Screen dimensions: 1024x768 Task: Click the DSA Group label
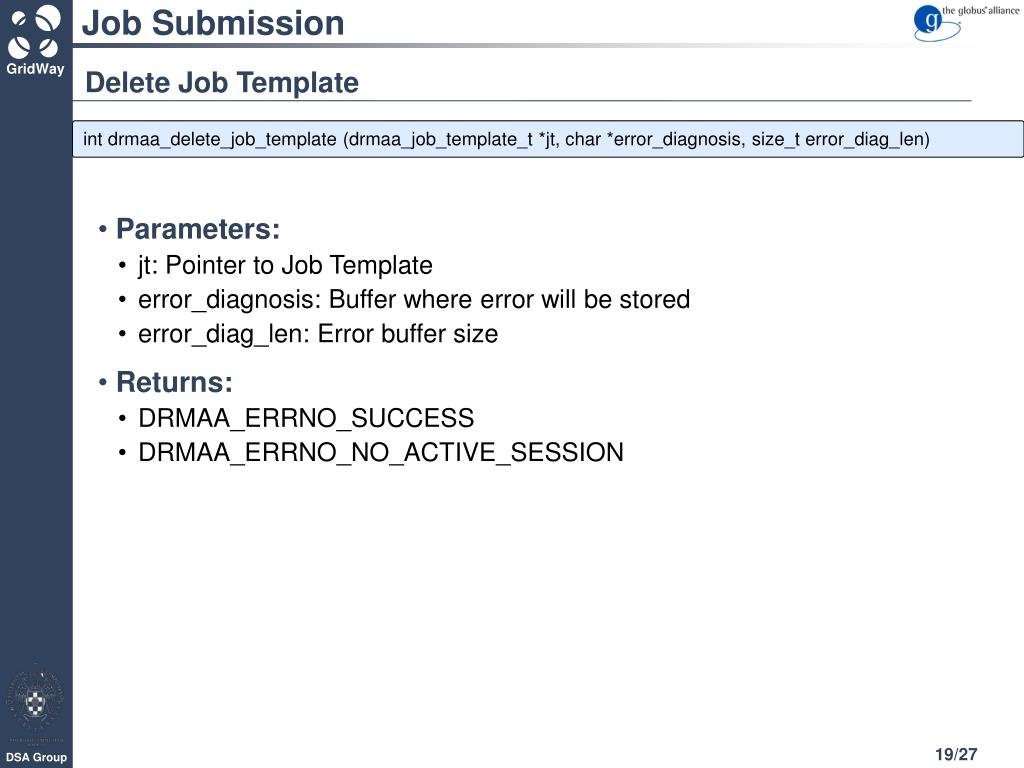click(x=36, y=758)
